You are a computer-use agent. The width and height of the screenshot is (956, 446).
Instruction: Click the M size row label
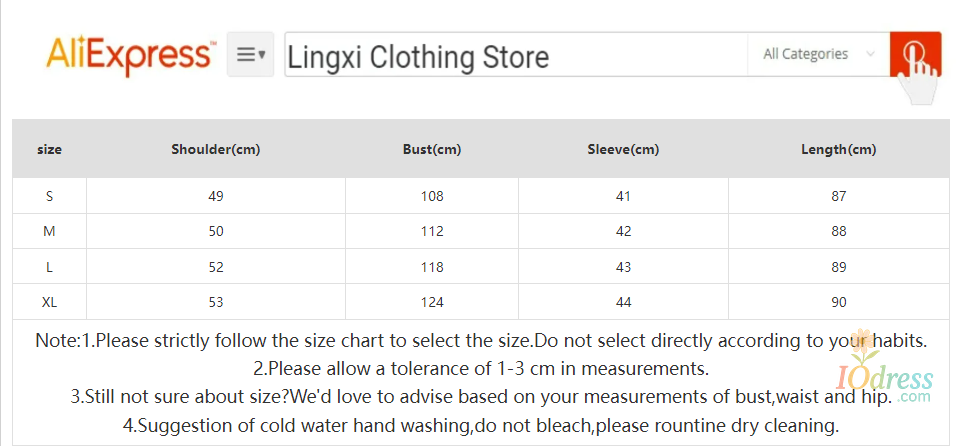(x=49, y=231)
